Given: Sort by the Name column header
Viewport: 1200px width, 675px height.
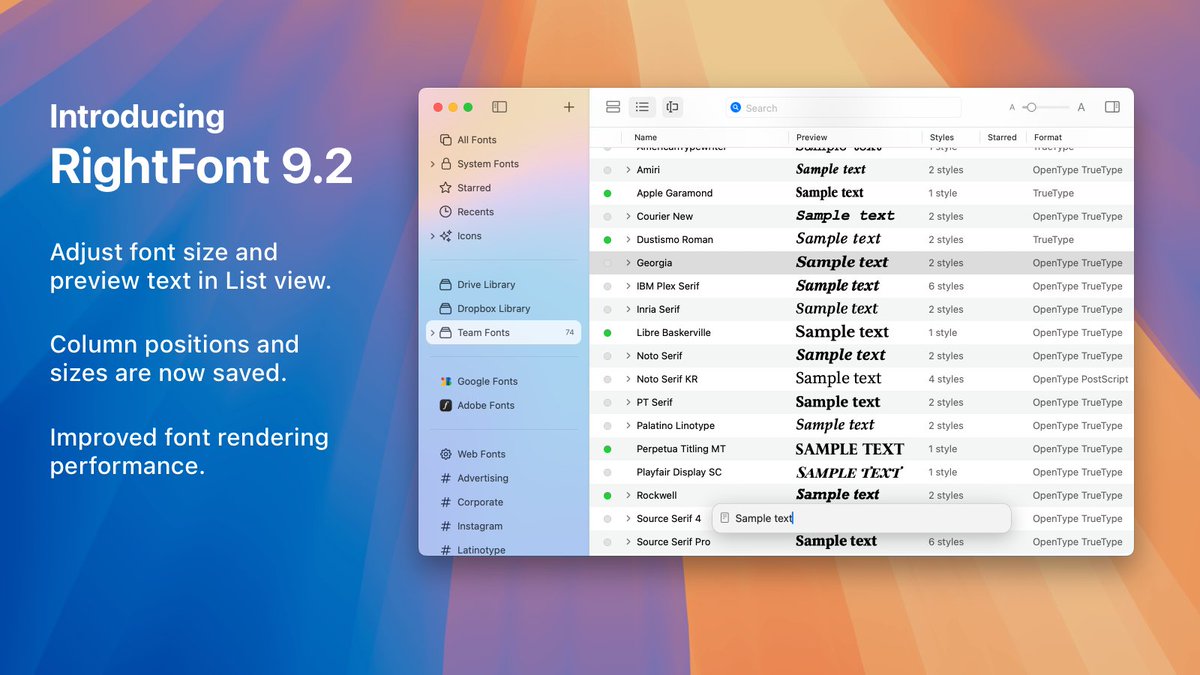Looking at the screenshot, I should click(x=646, y=138).
